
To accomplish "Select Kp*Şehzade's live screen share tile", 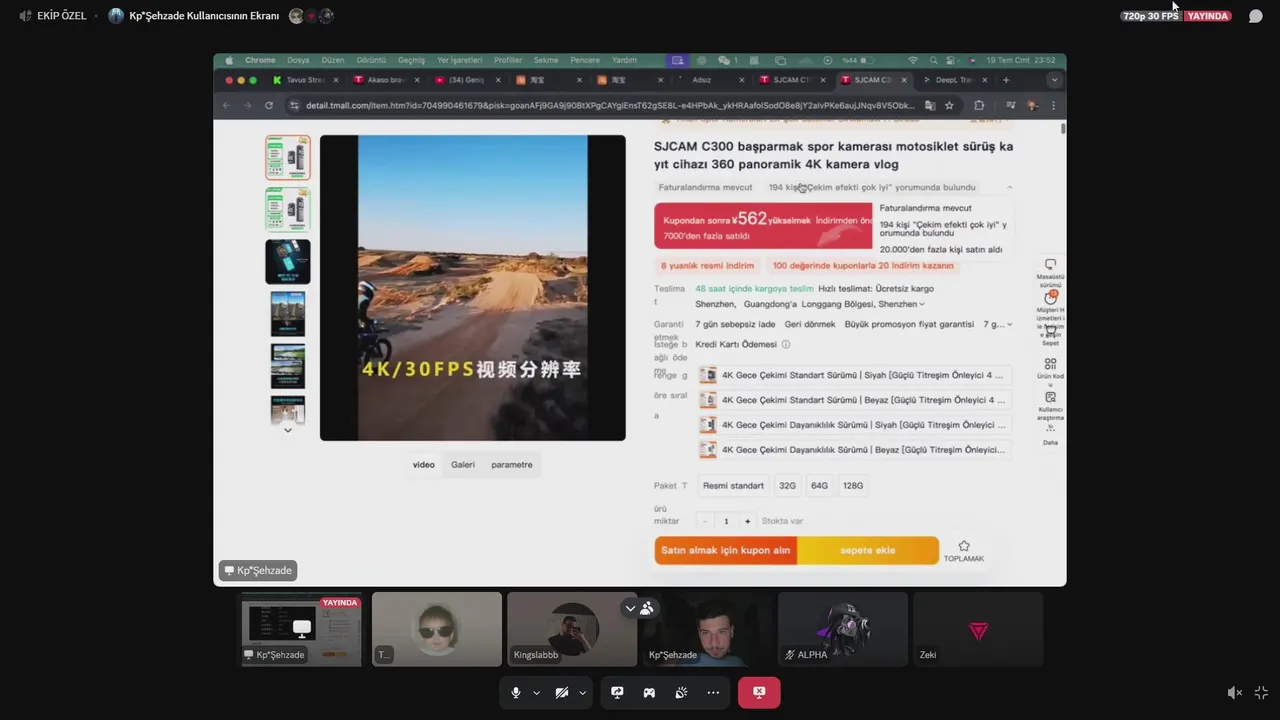I will click(301, 629).
